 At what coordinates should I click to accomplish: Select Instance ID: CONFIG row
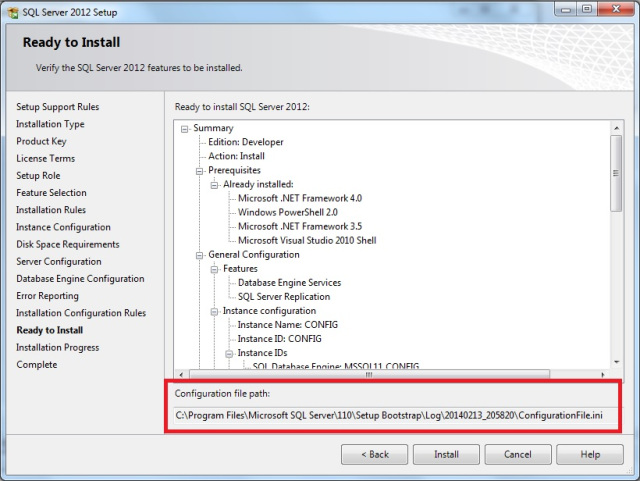pos(280,339)
